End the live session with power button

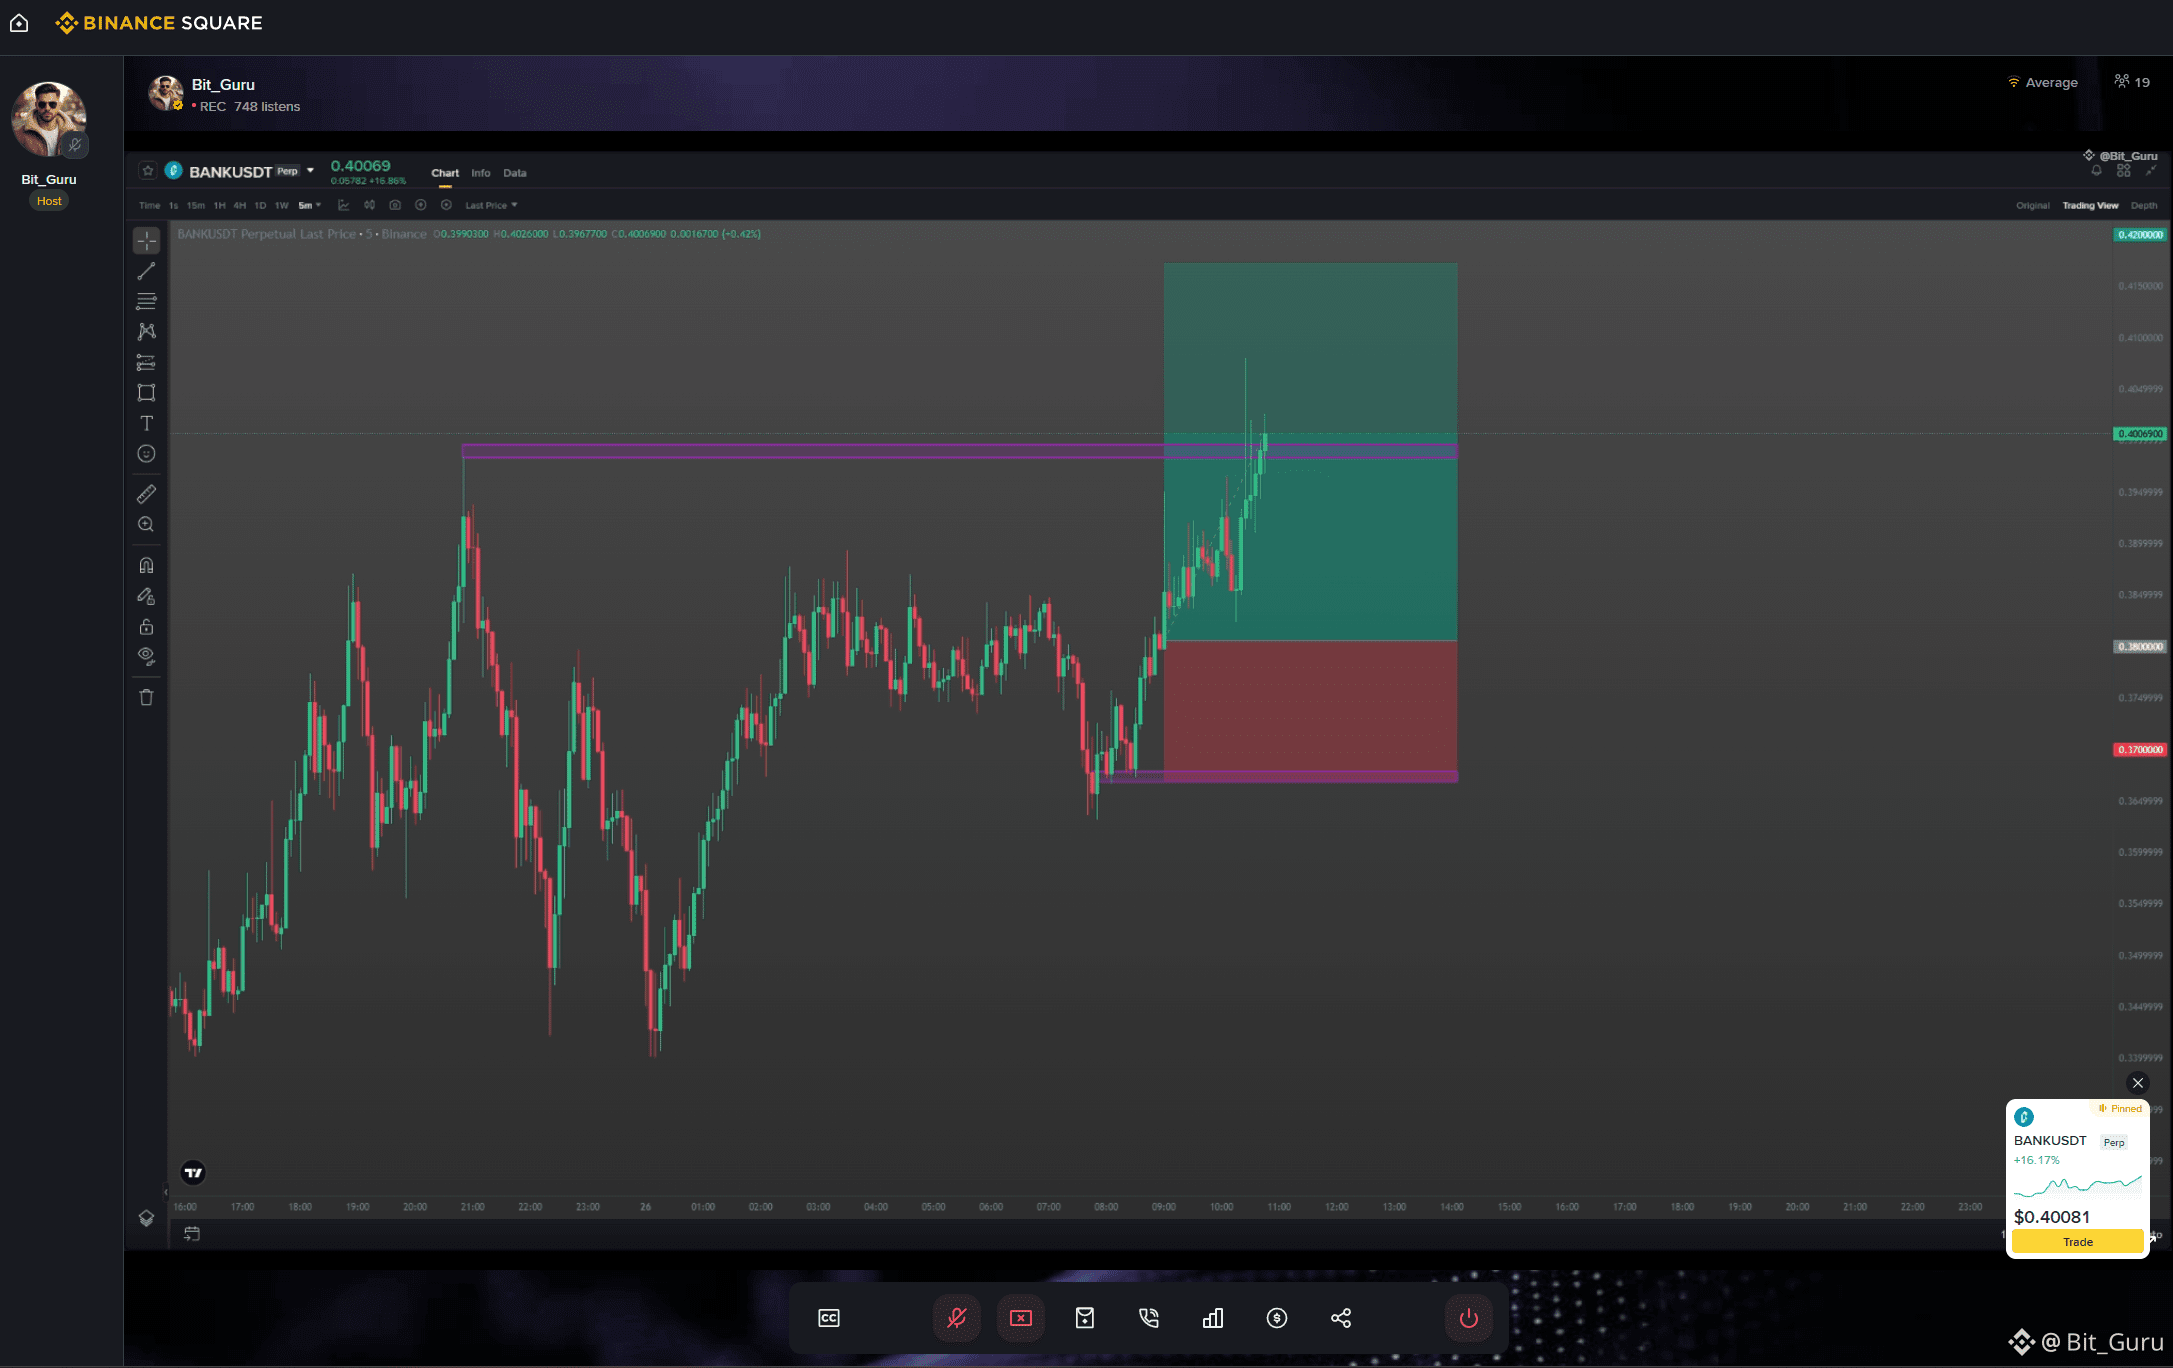click(1469, 1318)
